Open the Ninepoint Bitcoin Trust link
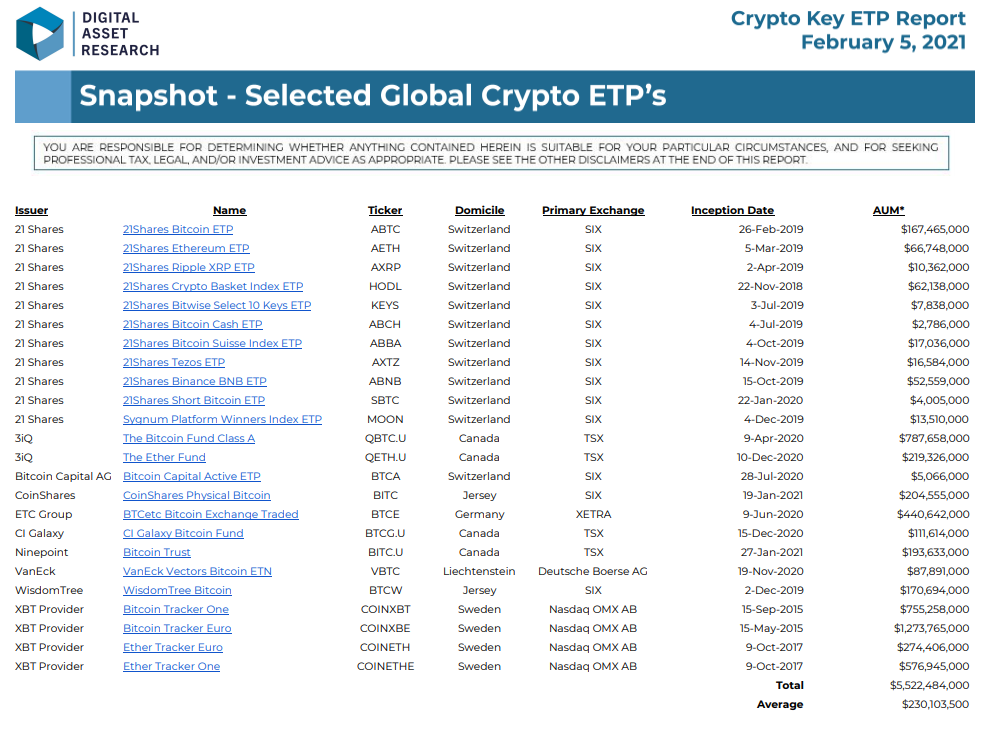Viewport: 1008px width, 736px height. (157, 552)
